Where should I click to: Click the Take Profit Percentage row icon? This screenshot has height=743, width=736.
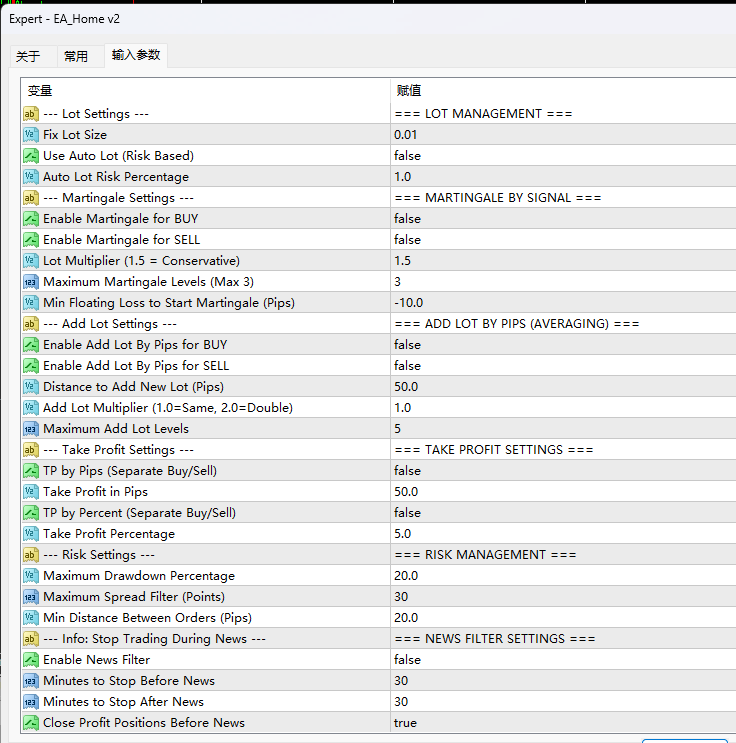pos(30,534)
